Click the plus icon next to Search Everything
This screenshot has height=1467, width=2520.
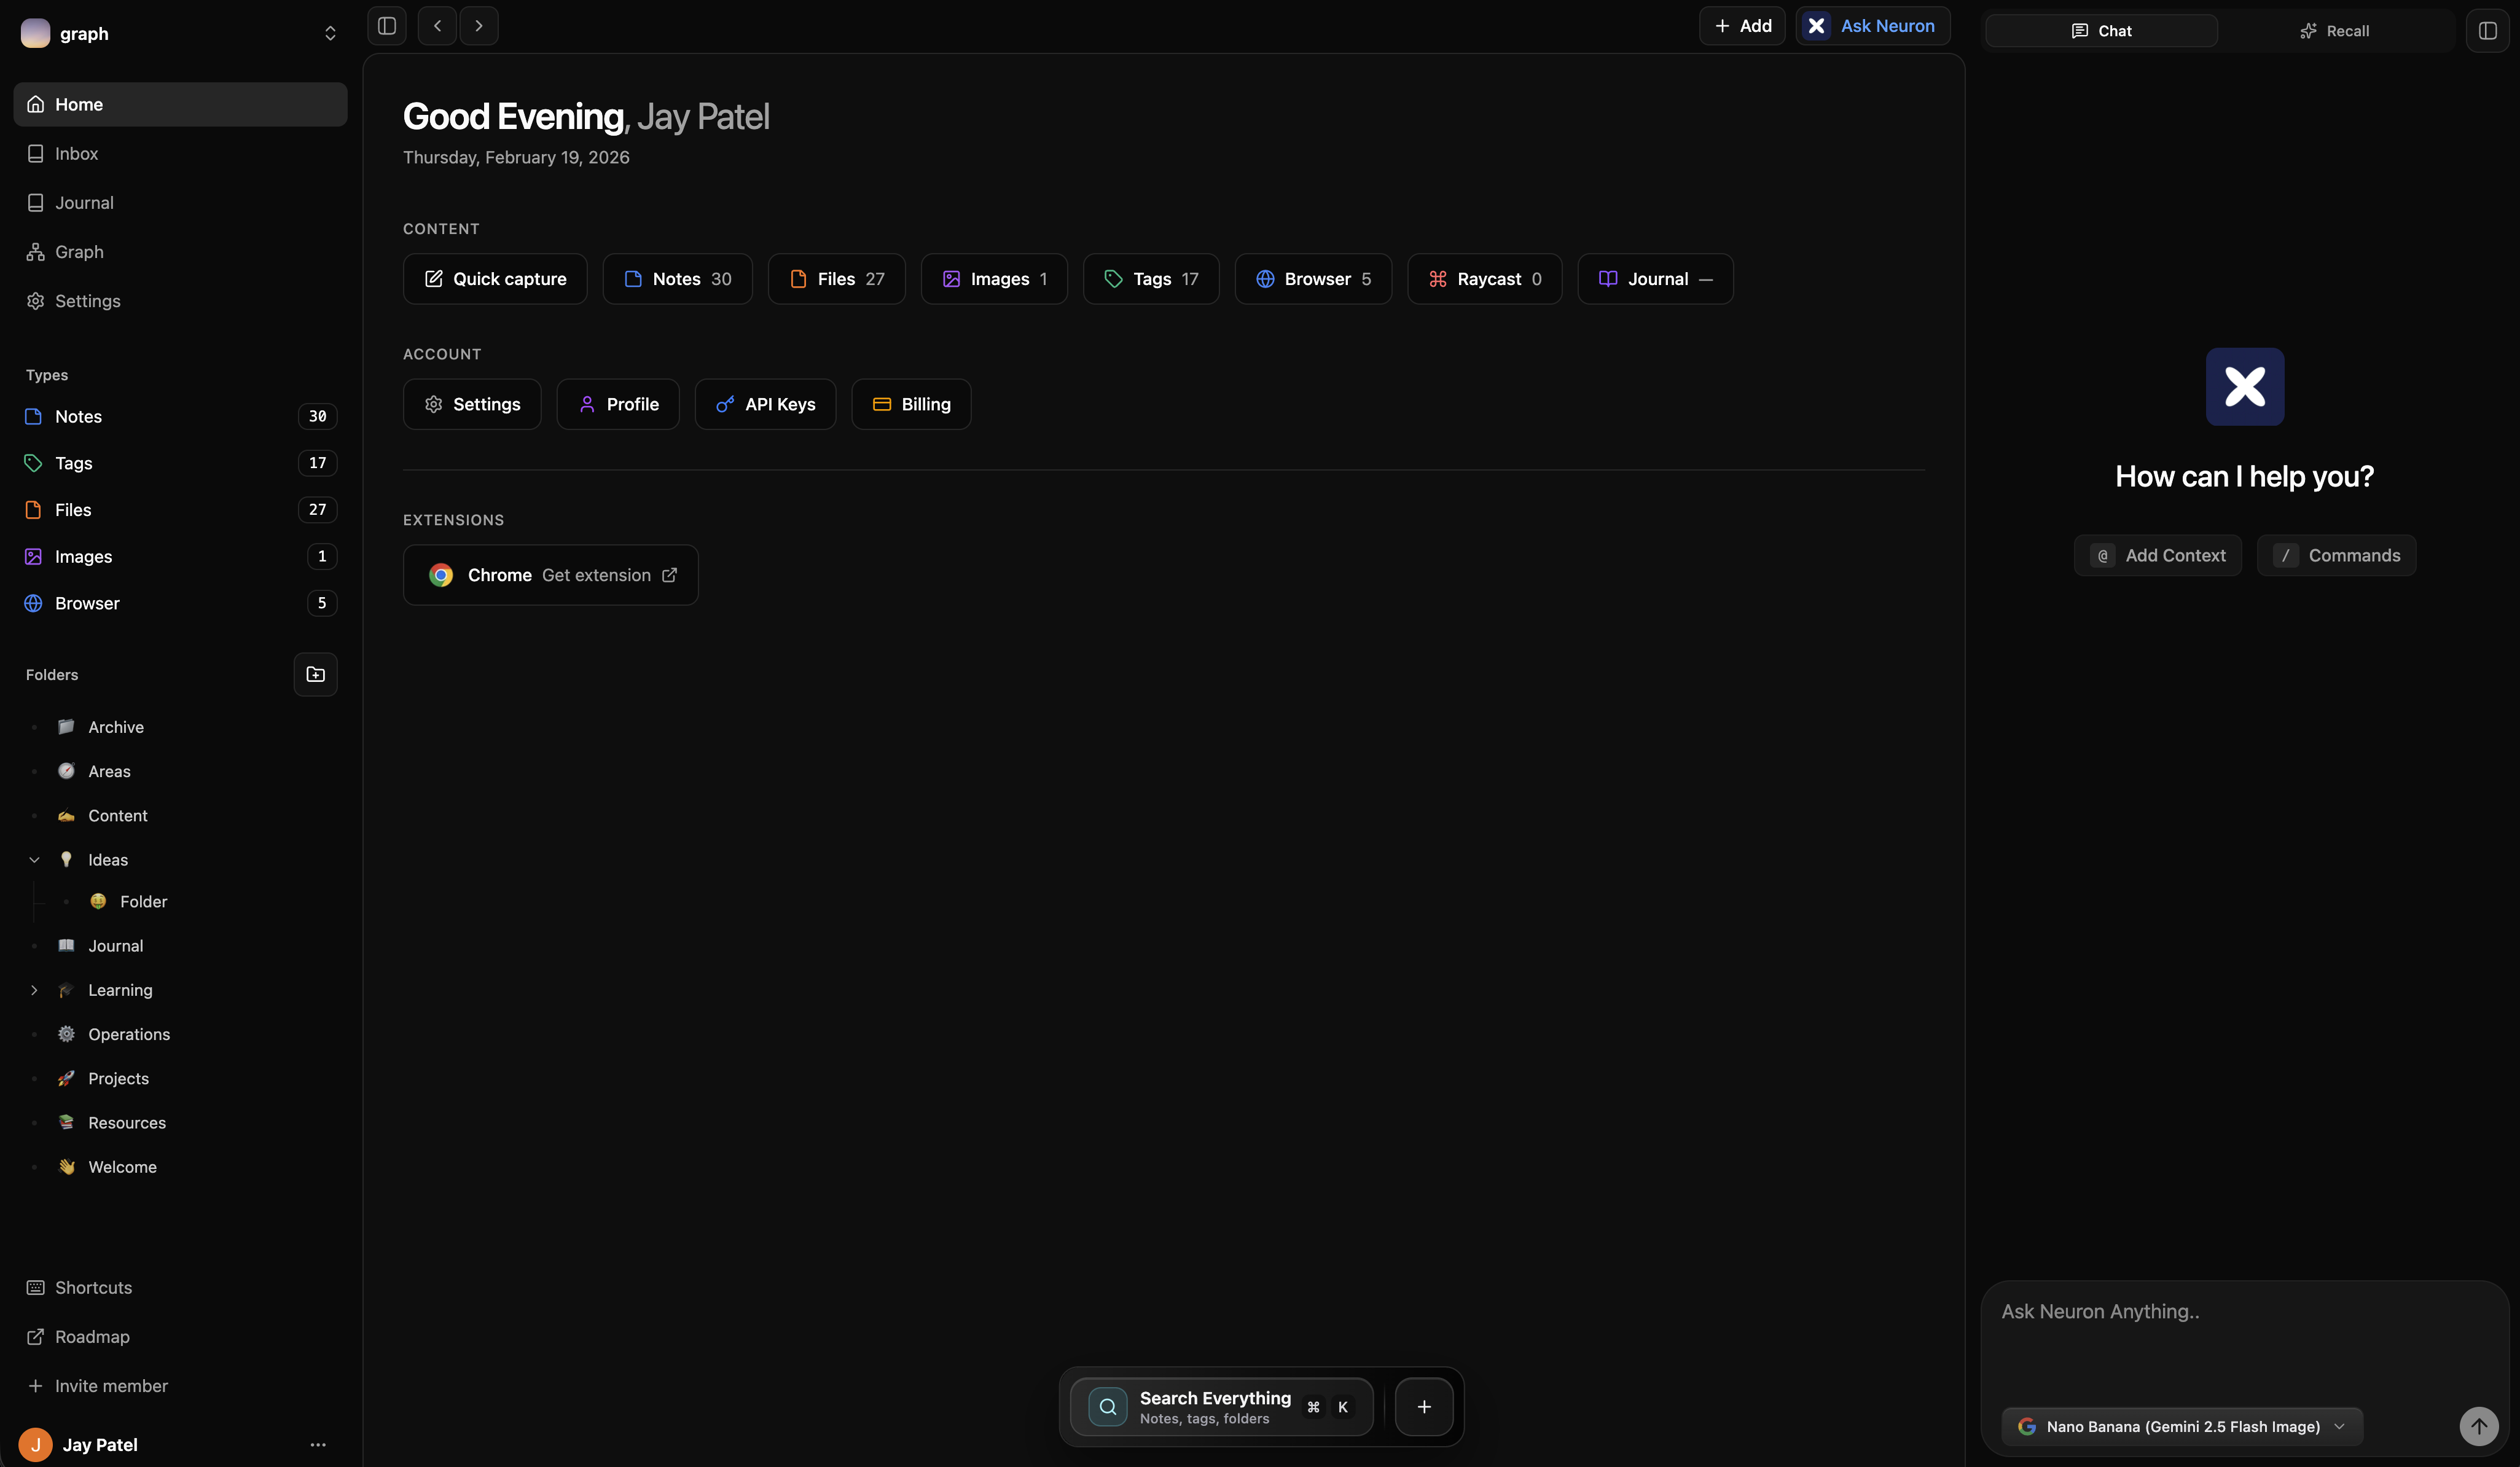(1424, 1406)
